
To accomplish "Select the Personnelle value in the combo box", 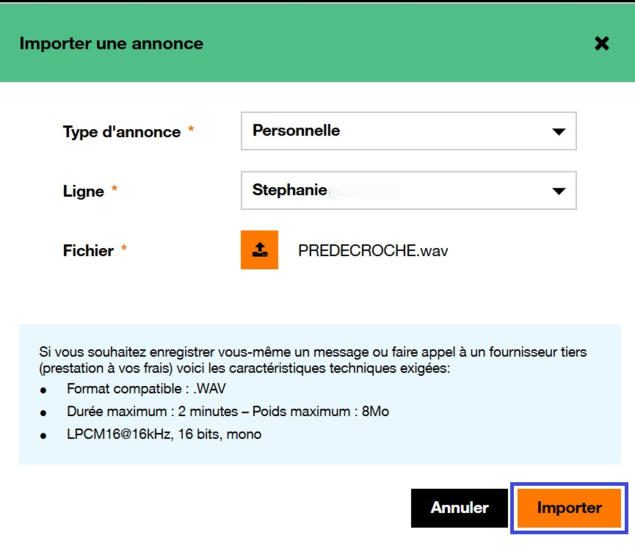I will (296, 131).
